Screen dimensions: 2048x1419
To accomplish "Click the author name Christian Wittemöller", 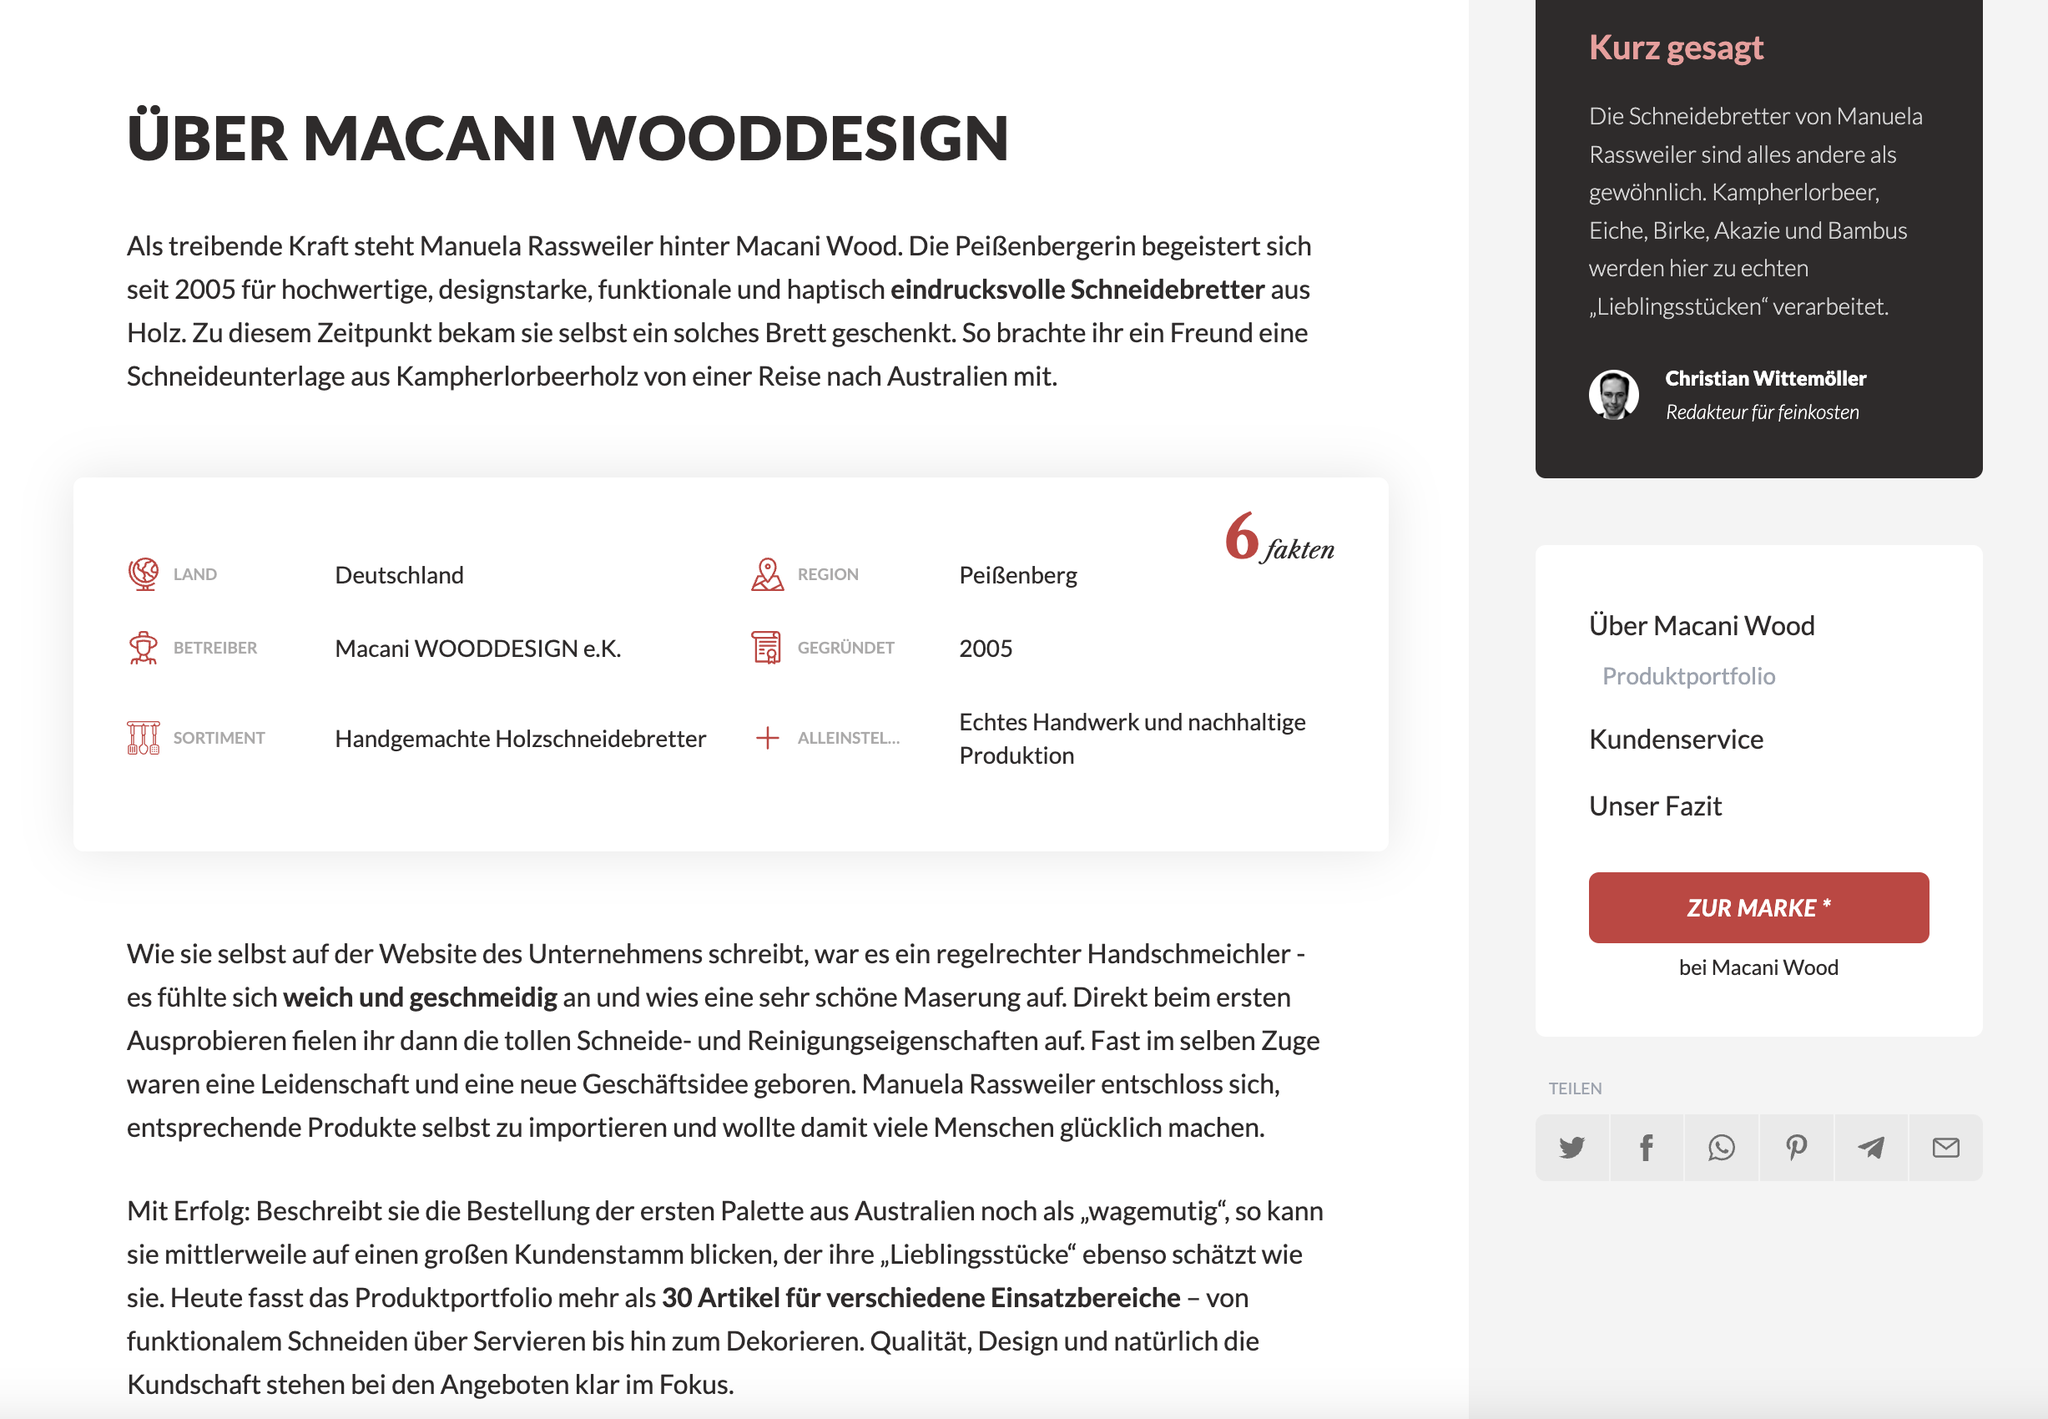I will pyautogui.click(x=1766, y=378).
